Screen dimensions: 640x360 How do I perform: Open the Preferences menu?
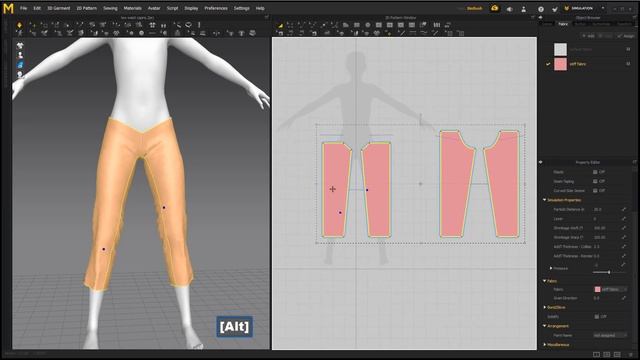click(216, 8)
